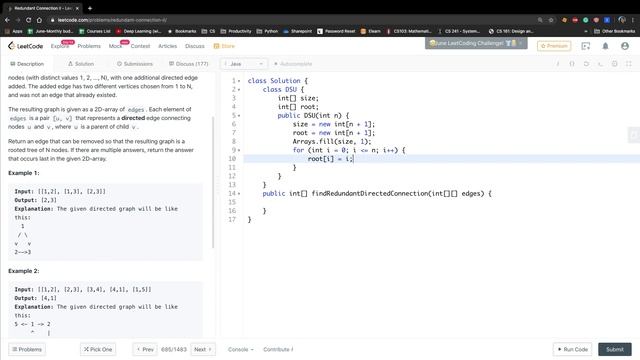
Task: Open the Chrome profile avatar
Action: click(622, 20)
